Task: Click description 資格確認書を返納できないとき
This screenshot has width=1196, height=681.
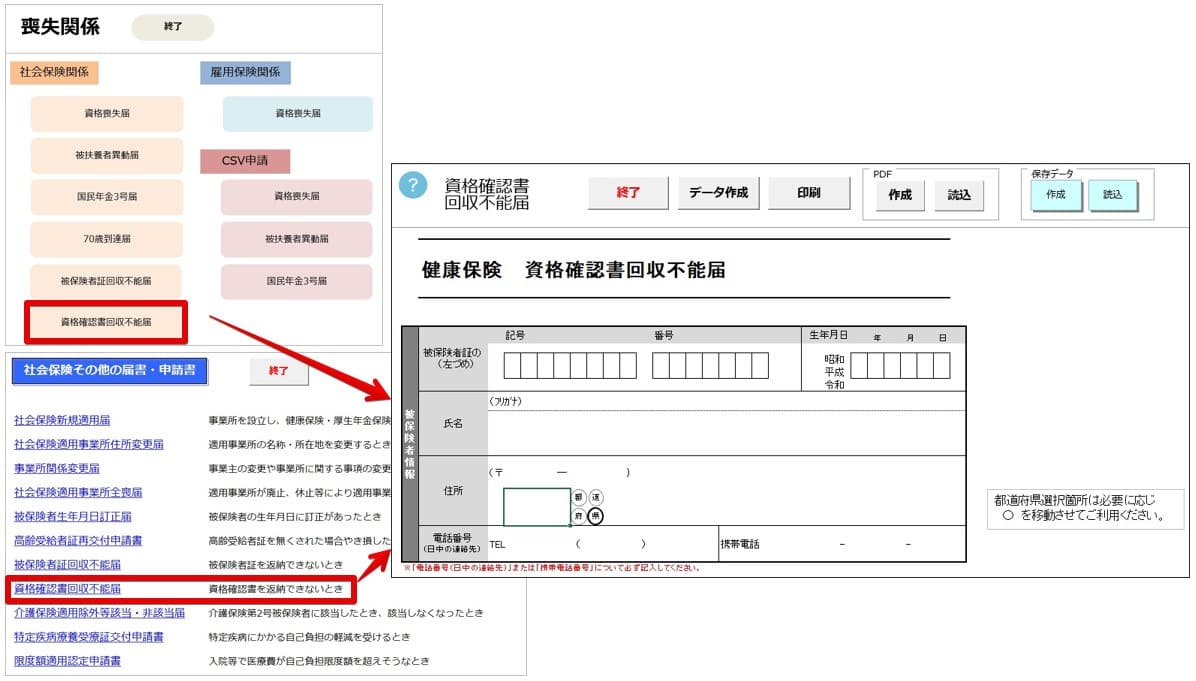Action: 276,589
